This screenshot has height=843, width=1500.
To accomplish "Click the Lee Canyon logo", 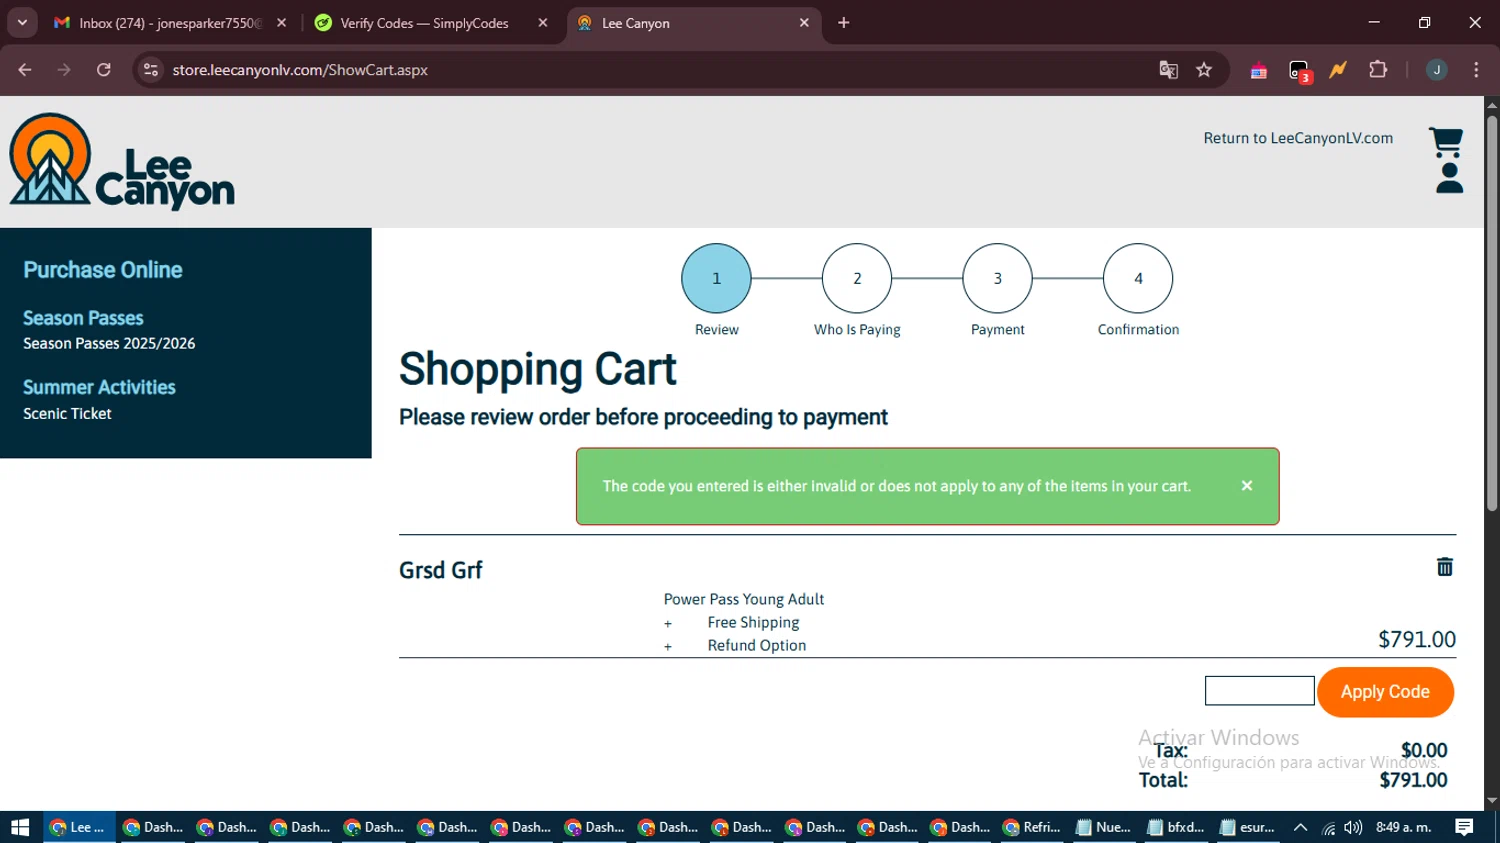I will tap(122, 162).
